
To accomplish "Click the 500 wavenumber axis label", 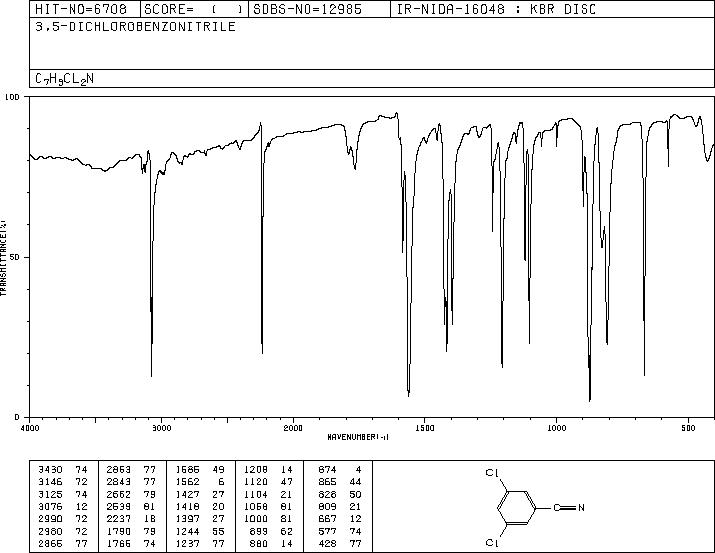I will coord(688,428).
